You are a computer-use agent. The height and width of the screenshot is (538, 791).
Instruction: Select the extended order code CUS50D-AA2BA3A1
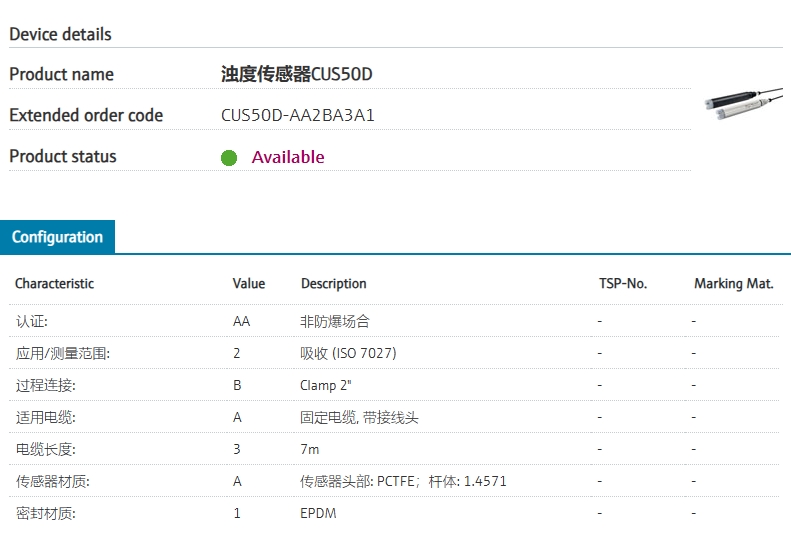297,115
